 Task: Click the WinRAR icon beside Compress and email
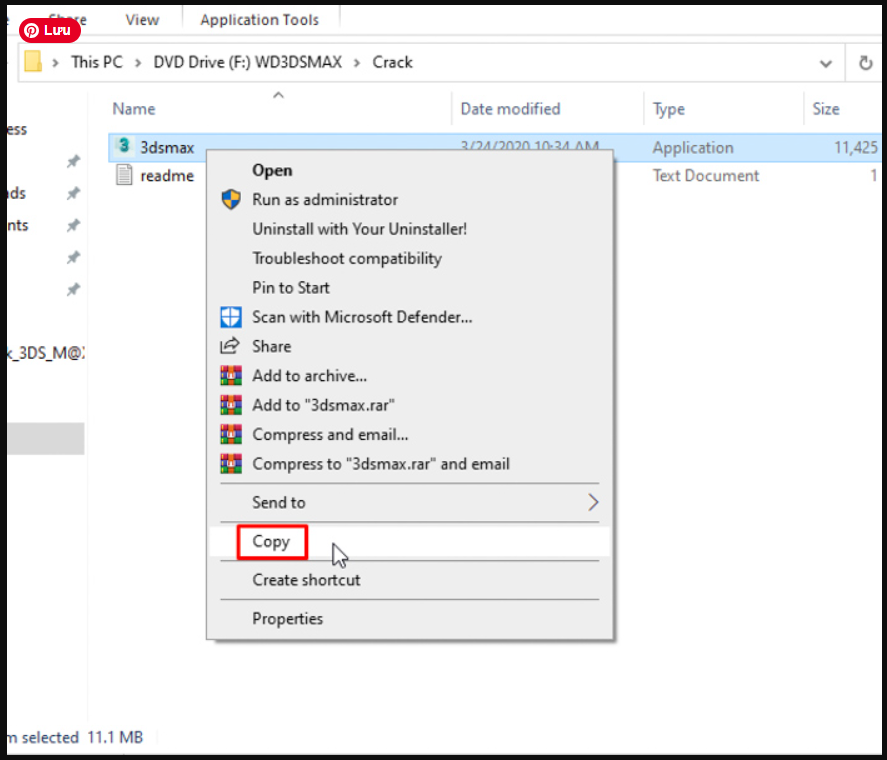231,435
